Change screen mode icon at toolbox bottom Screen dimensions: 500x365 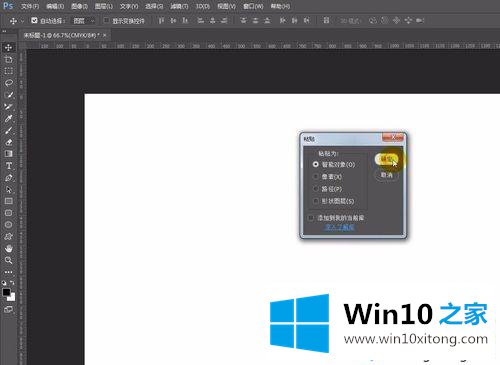pyautogui.click(x=8, y=309)
